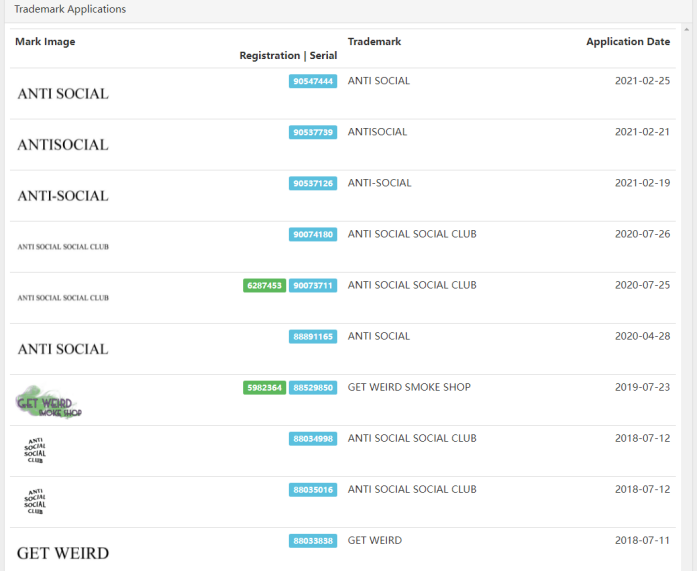
Task: Click application date 2018-07-12 beside 88034998
Action: point(642,438)
